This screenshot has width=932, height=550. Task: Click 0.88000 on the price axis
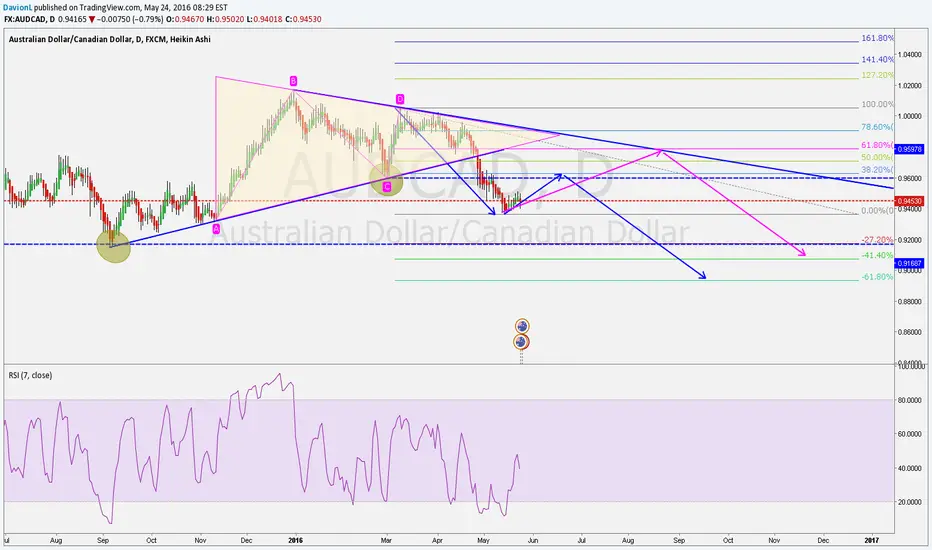click(x=910, y=301)
